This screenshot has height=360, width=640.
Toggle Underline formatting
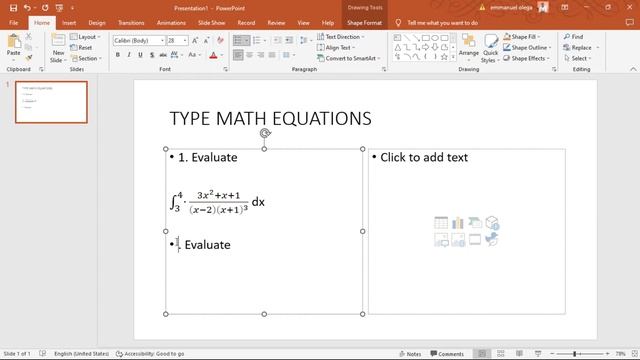pos(140,55)
